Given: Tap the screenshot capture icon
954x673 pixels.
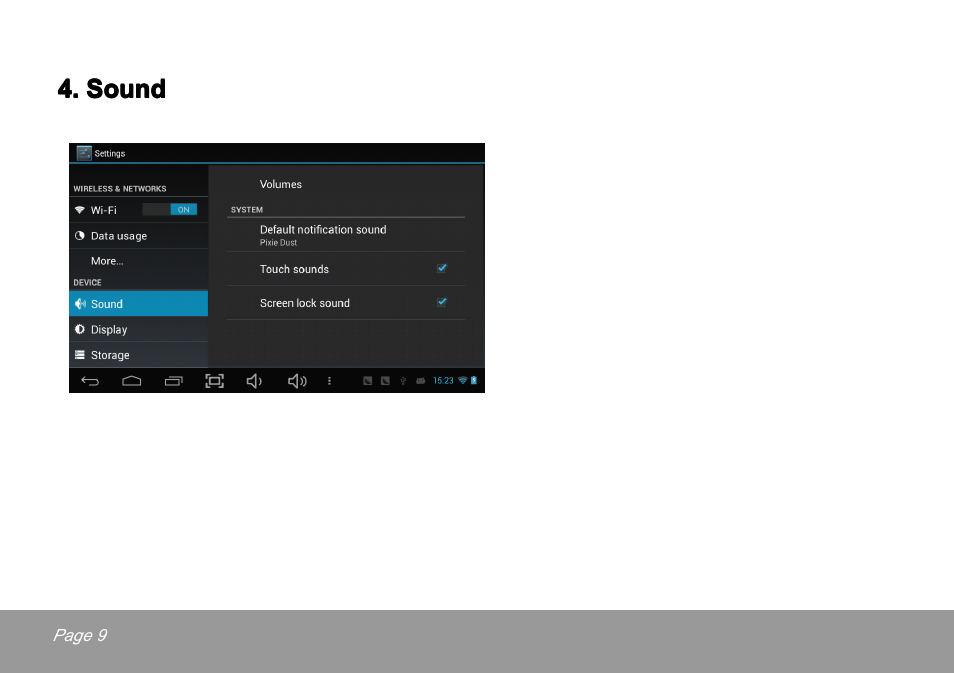Looking at the screenshot, I should click(x=214, y=381).
